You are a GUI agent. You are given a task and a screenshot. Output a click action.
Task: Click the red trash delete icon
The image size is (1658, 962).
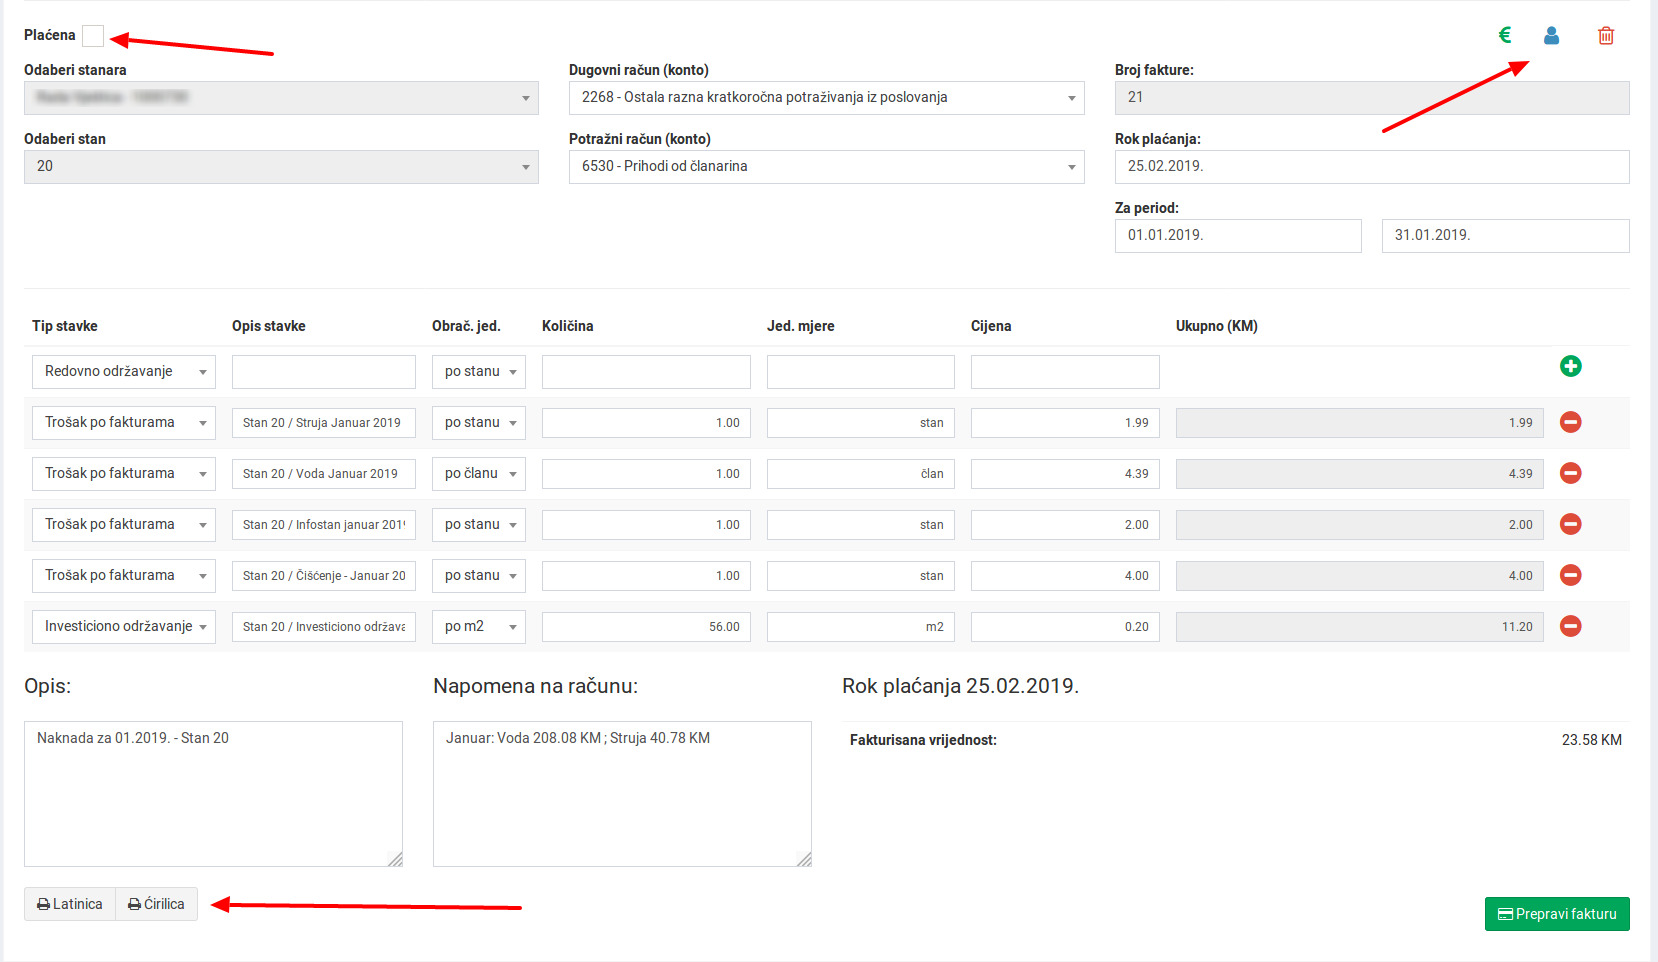coord(1606,36)
